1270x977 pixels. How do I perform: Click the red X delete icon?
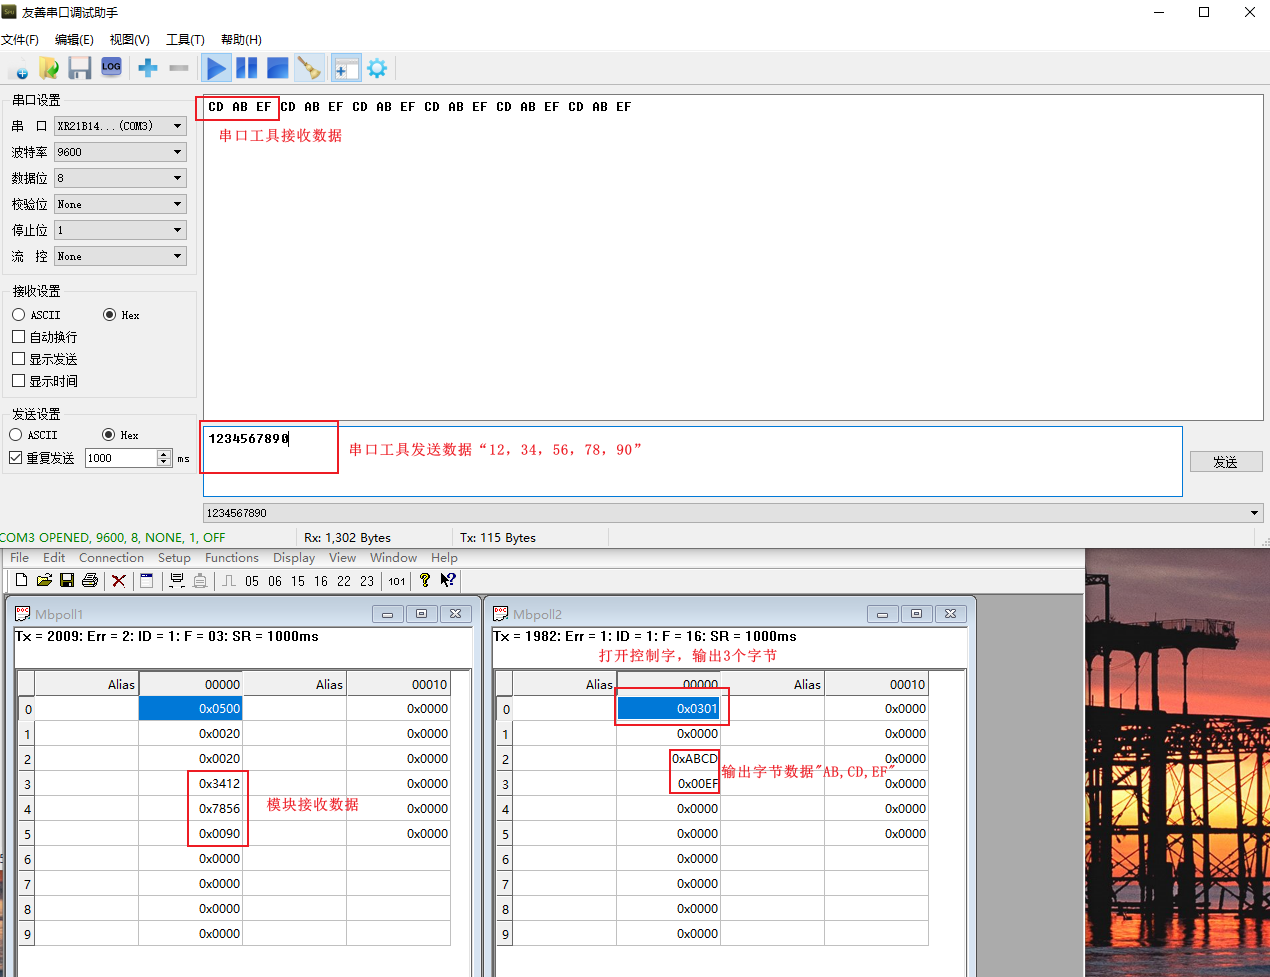pyautogui.click(x=119, y=581)
